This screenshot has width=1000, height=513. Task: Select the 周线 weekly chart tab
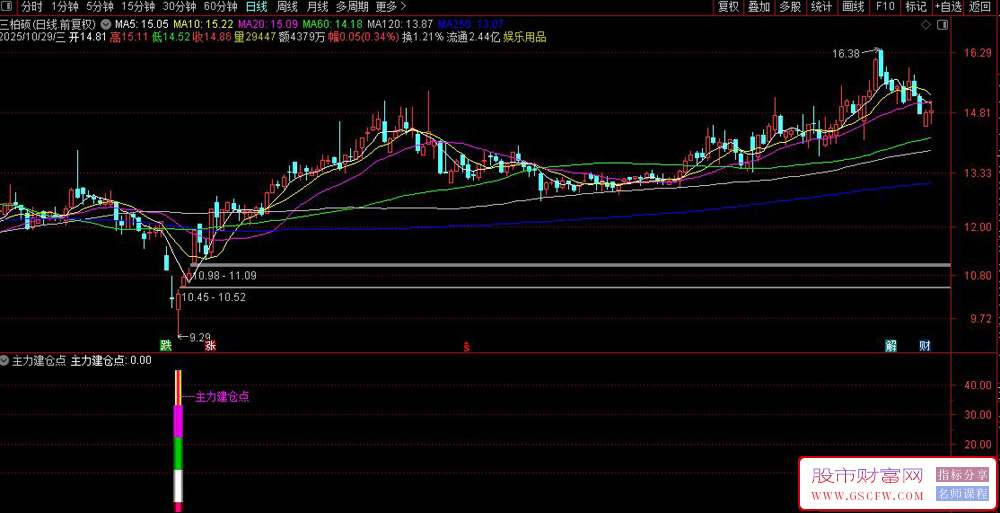pyautogui.click(x=286, y=7)
